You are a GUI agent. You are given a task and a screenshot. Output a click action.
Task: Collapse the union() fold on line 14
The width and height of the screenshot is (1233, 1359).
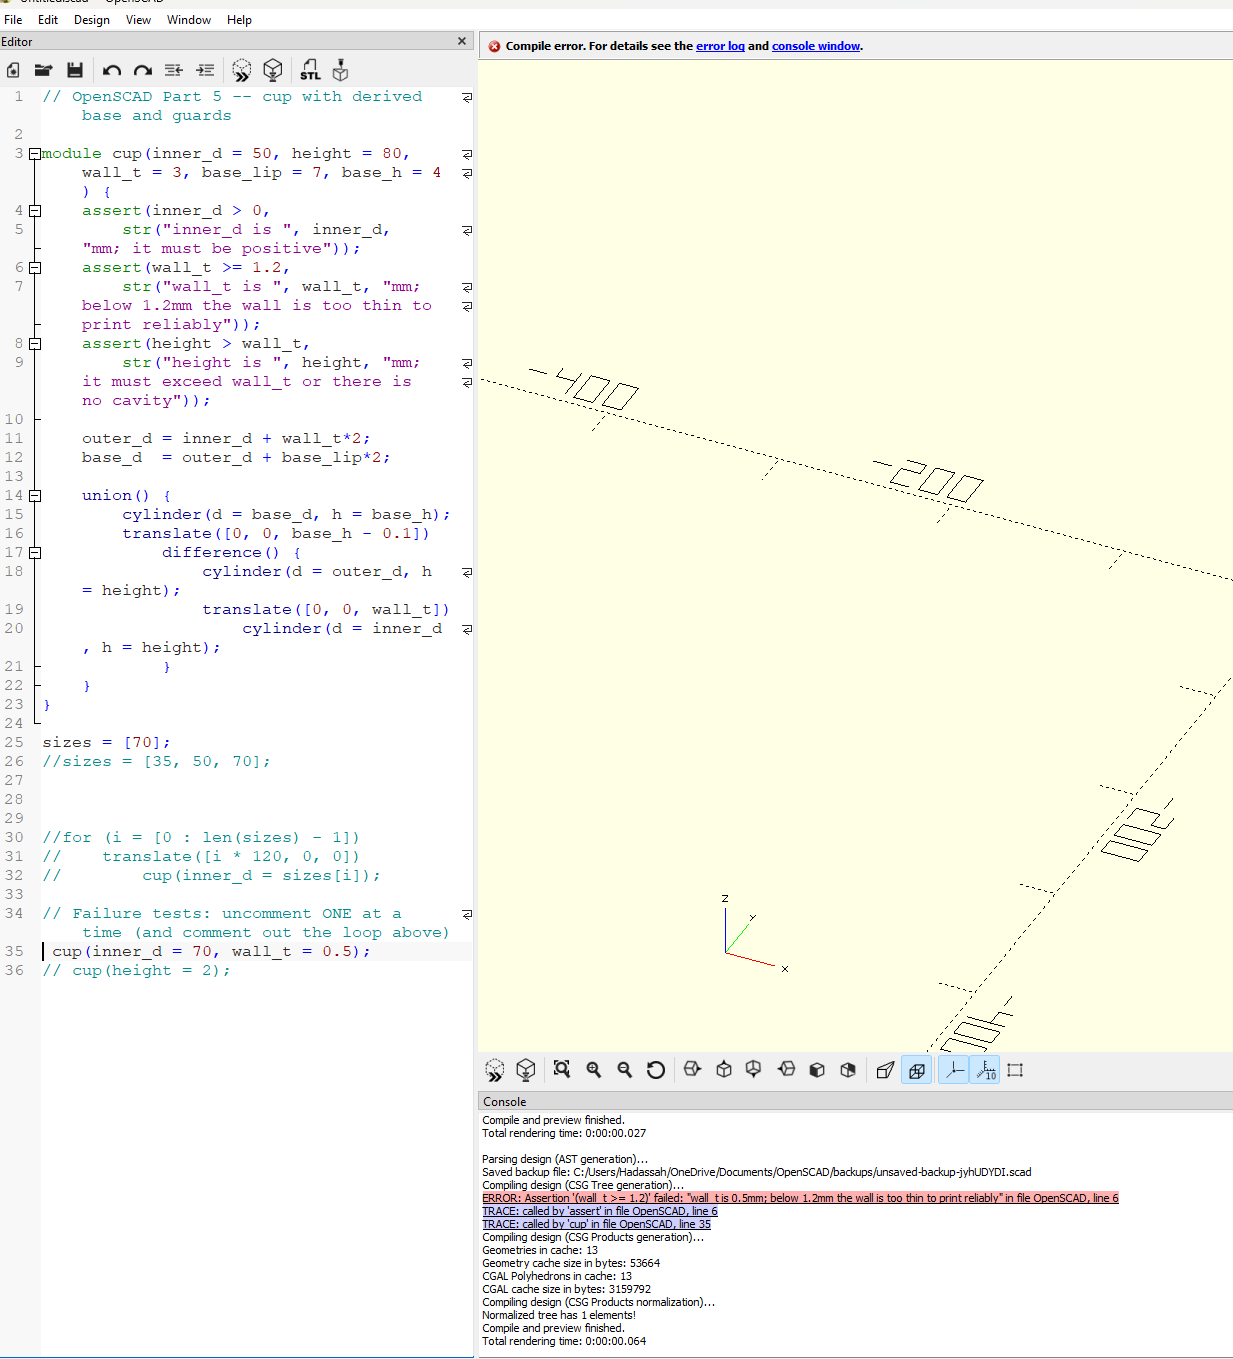click(x=35, y=496)
